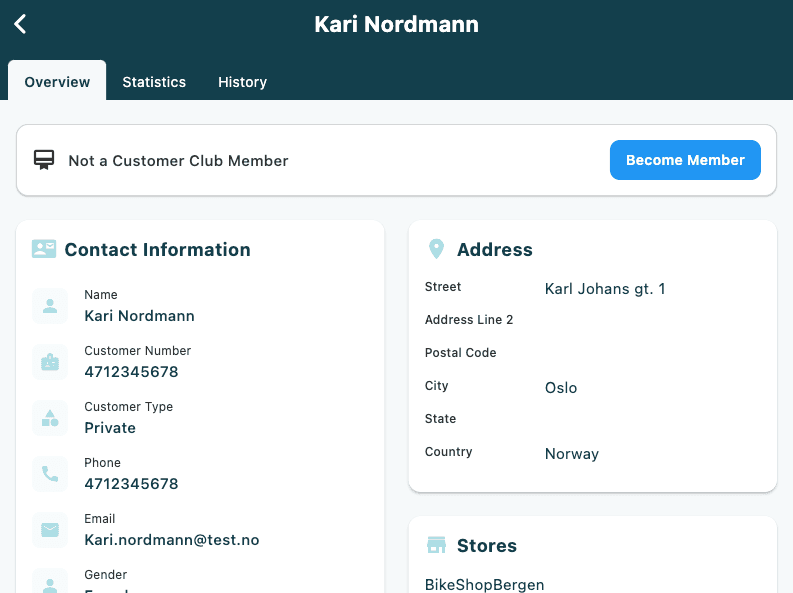
Task: Click the phone number 4712345678
Action: tap(131, 484)
